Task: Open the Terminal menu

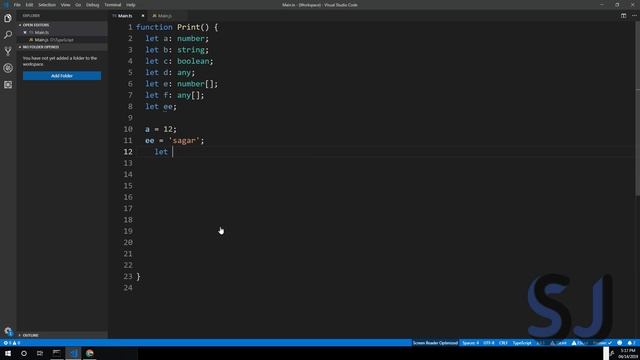Action: (x=113, y=5)
